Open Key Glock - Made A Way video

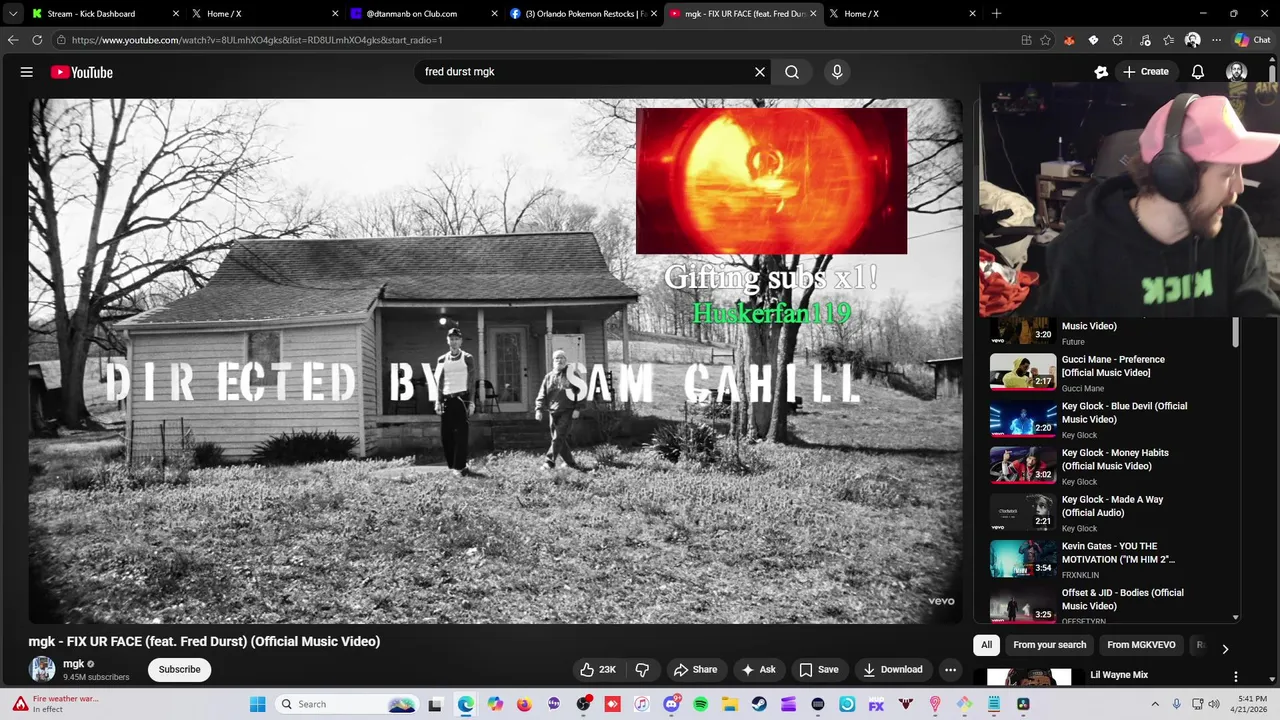(x=1023, y=512)
